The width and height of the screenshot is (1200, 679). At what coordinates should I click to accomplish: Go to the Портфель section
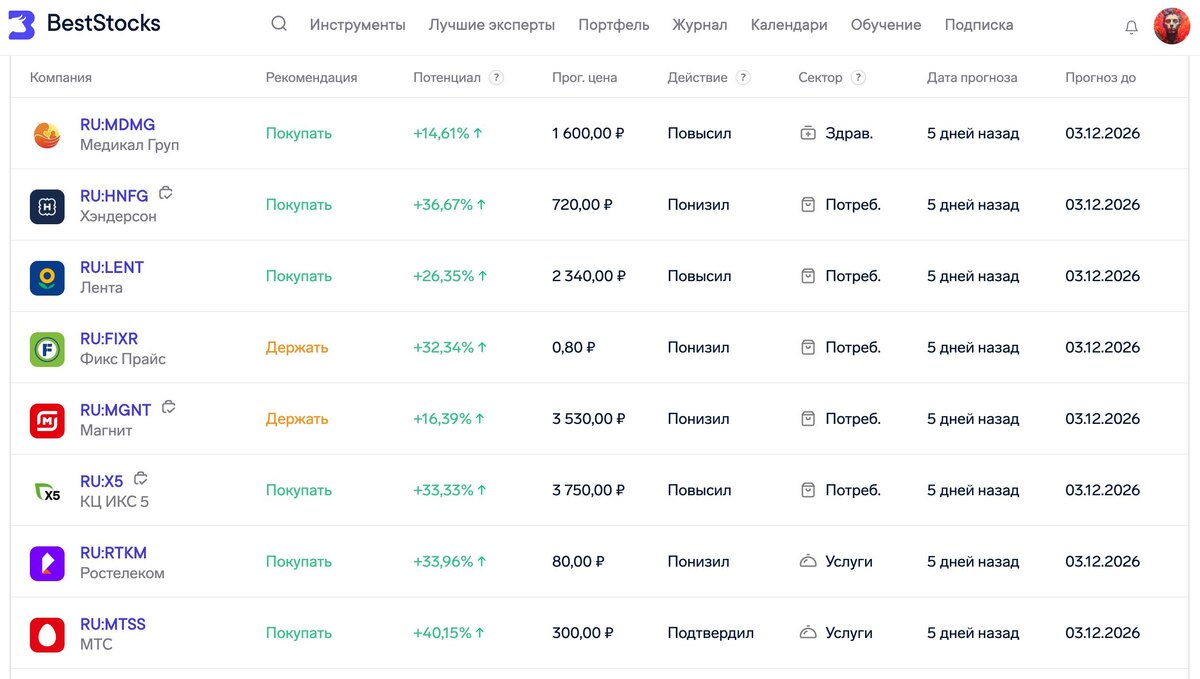coord(614,25)
